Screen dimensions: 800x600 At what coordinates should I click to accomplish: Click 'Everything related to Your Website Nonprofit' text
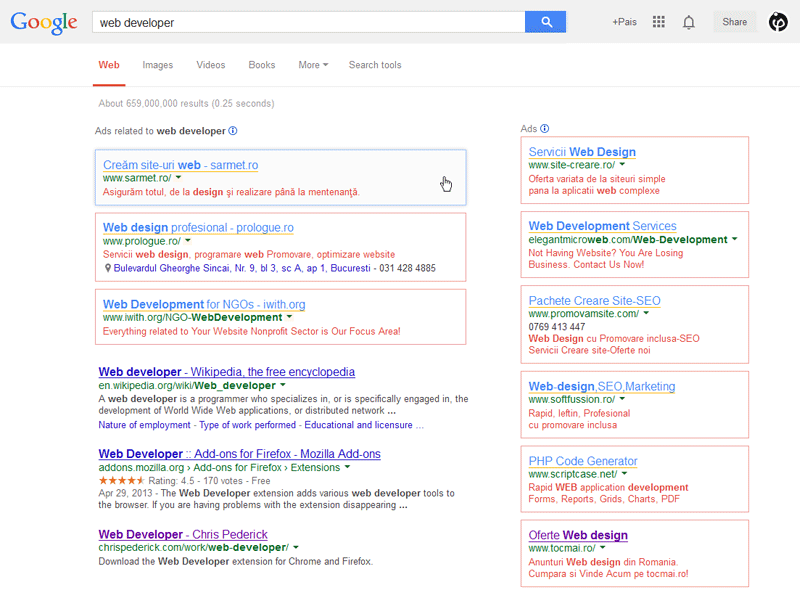(252, 331)
